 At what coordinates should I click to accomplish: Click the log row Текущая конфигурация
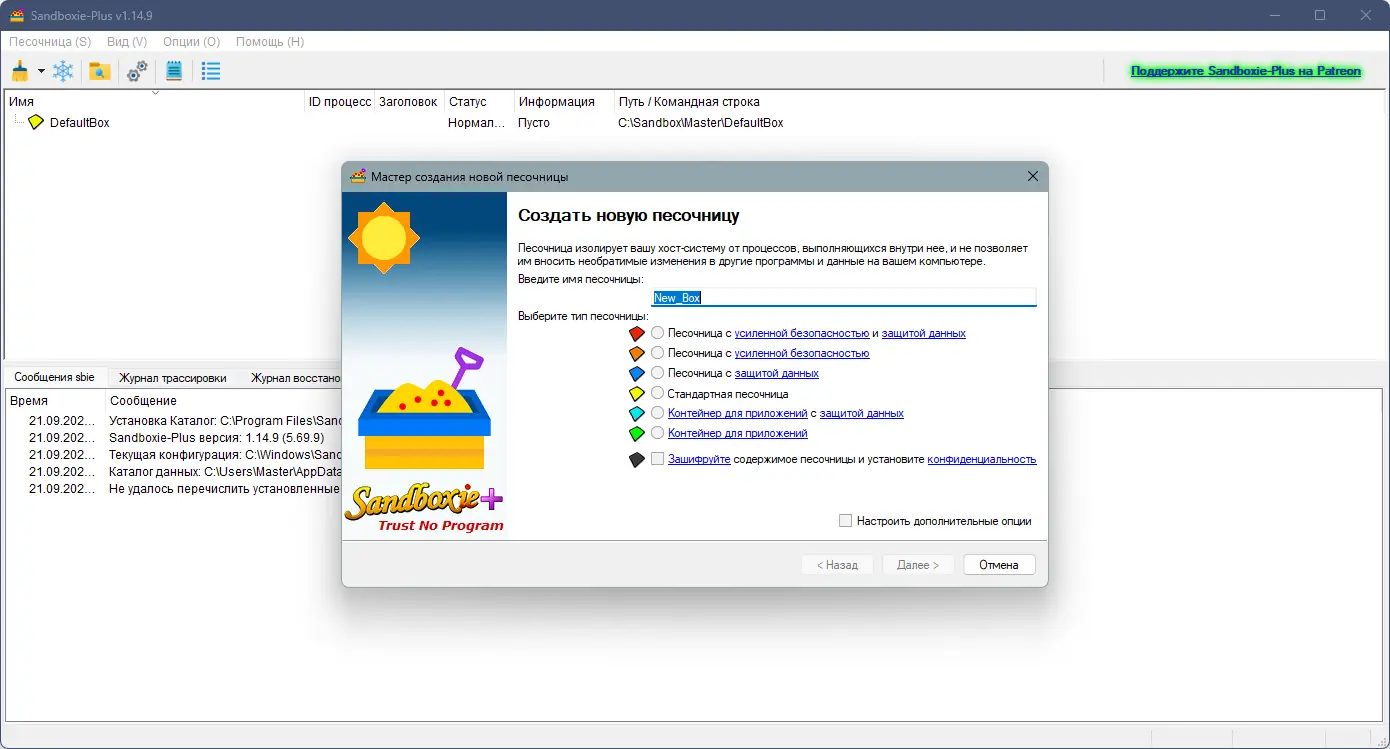[x=173, y=454]
